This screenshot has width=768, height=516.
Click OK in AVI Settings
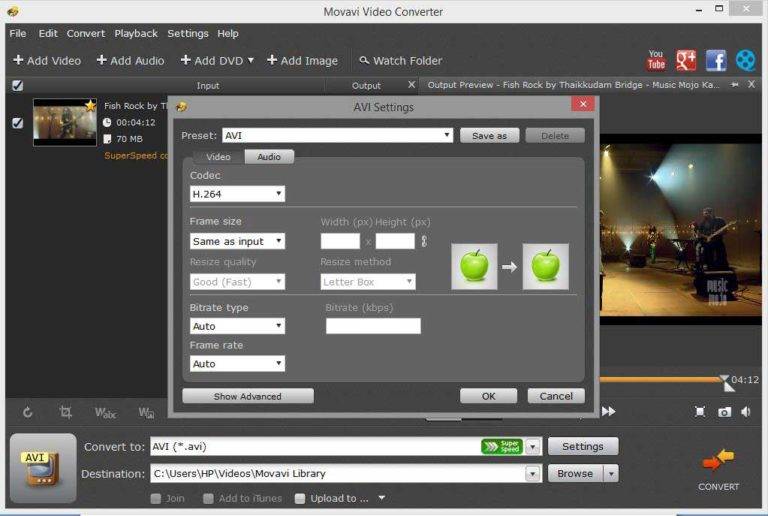click(488, 396)
